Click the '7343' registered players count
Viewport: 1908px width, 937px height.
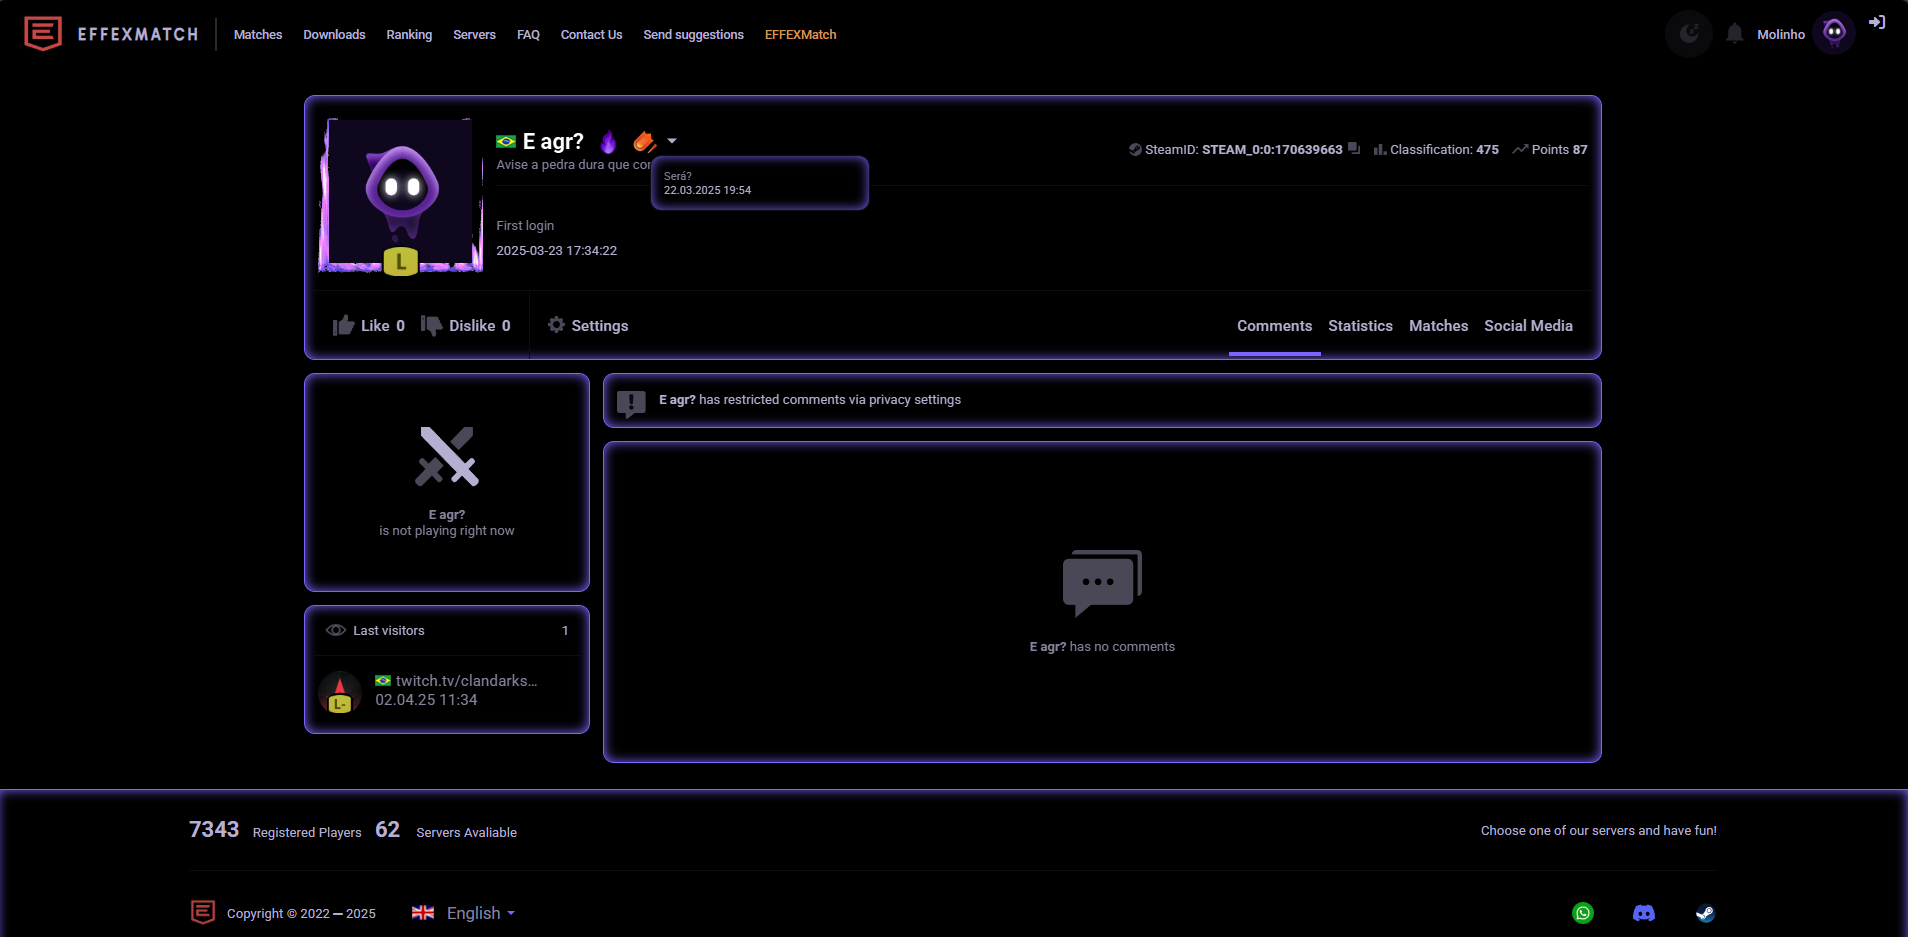coord(214,829)
